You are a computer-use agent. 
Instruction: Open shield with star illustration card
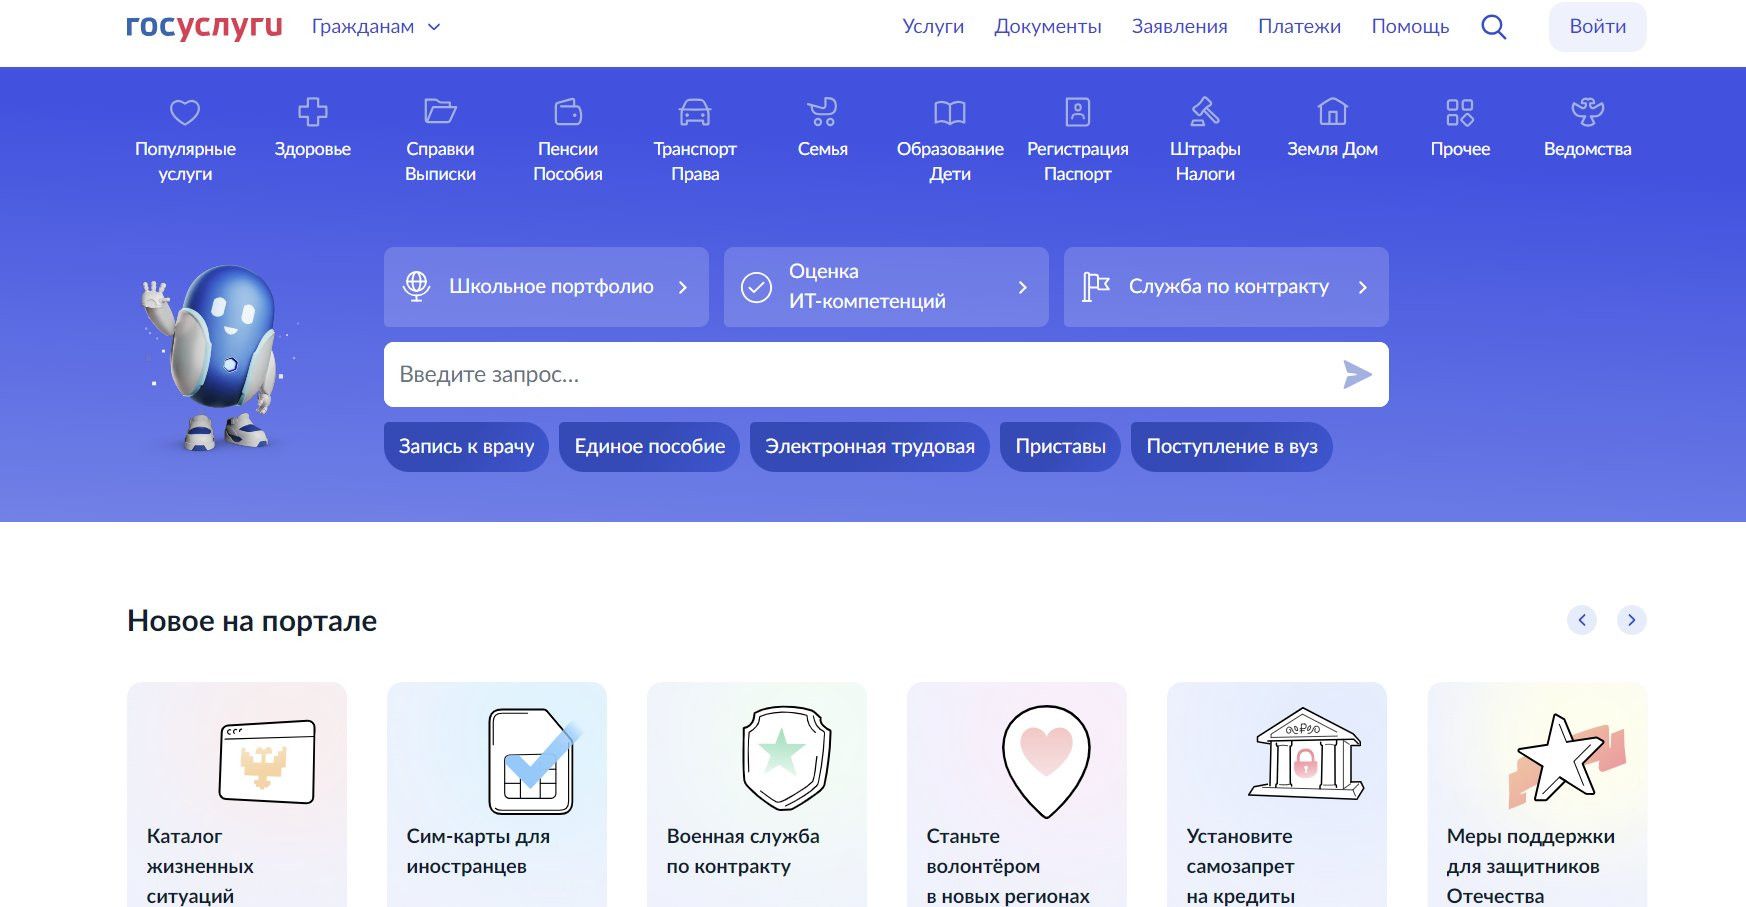[x=786, y=757]
